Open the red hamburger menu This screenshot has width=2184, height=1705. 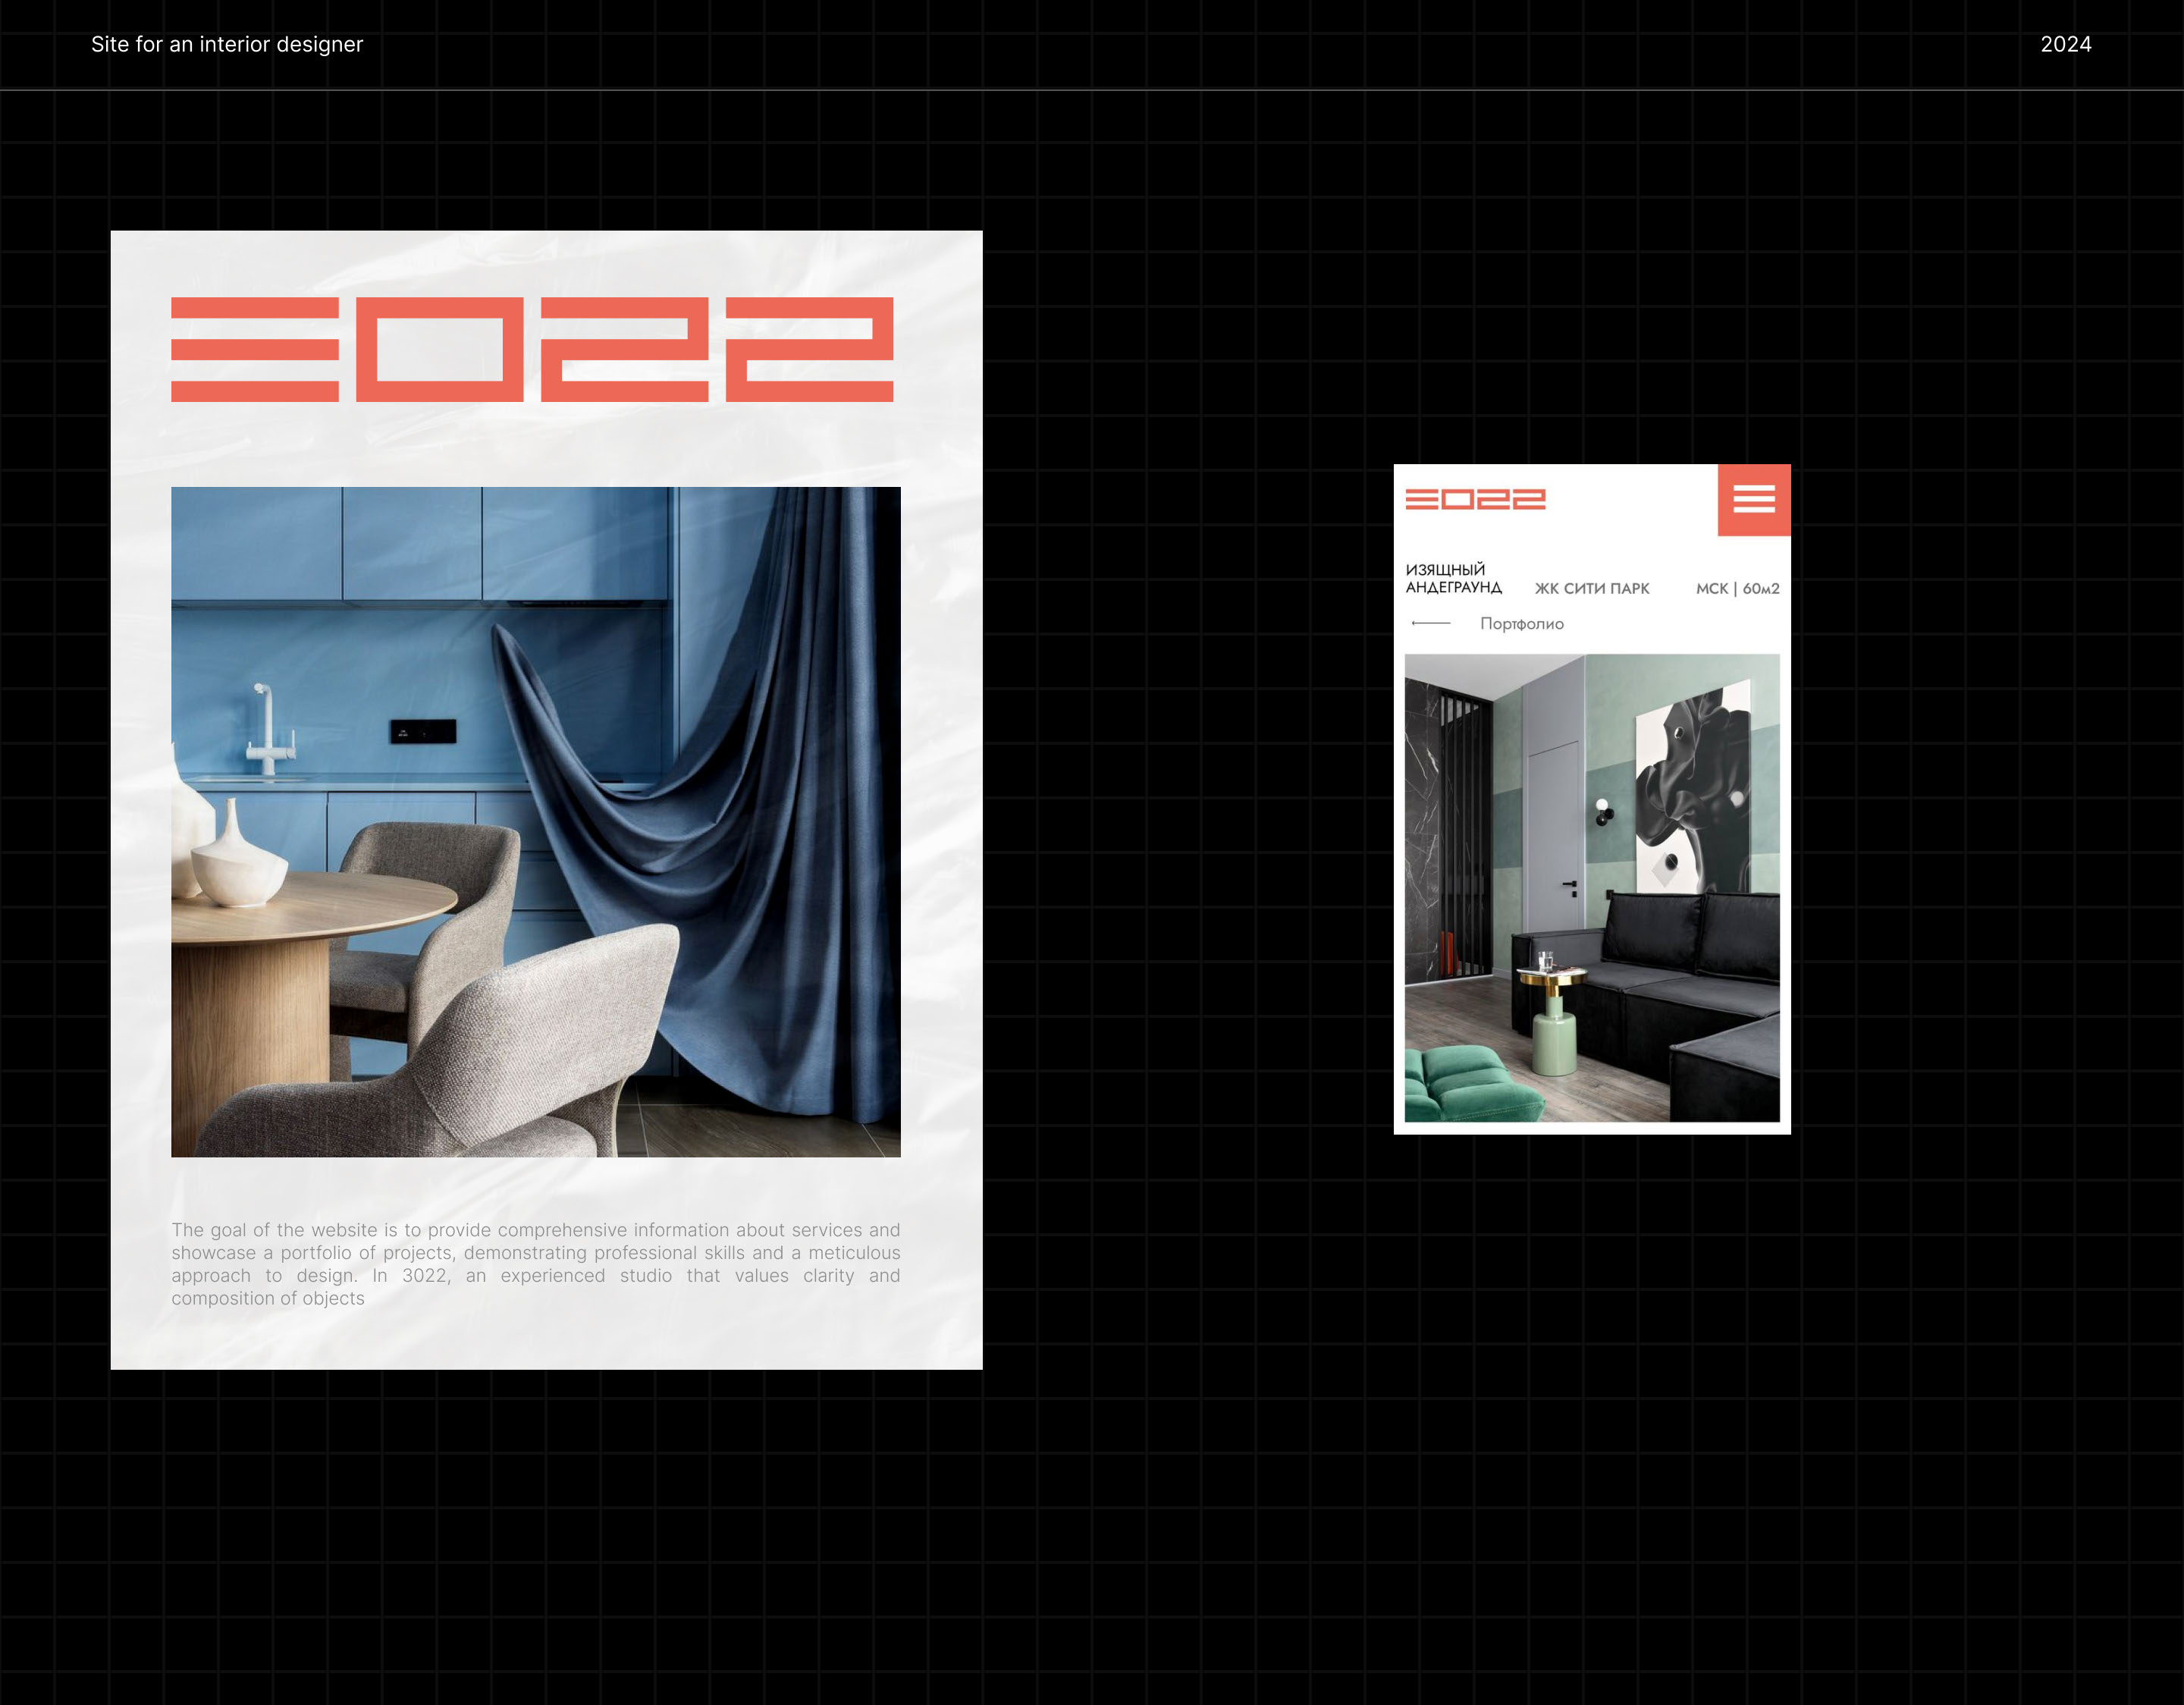point(1753,499)
